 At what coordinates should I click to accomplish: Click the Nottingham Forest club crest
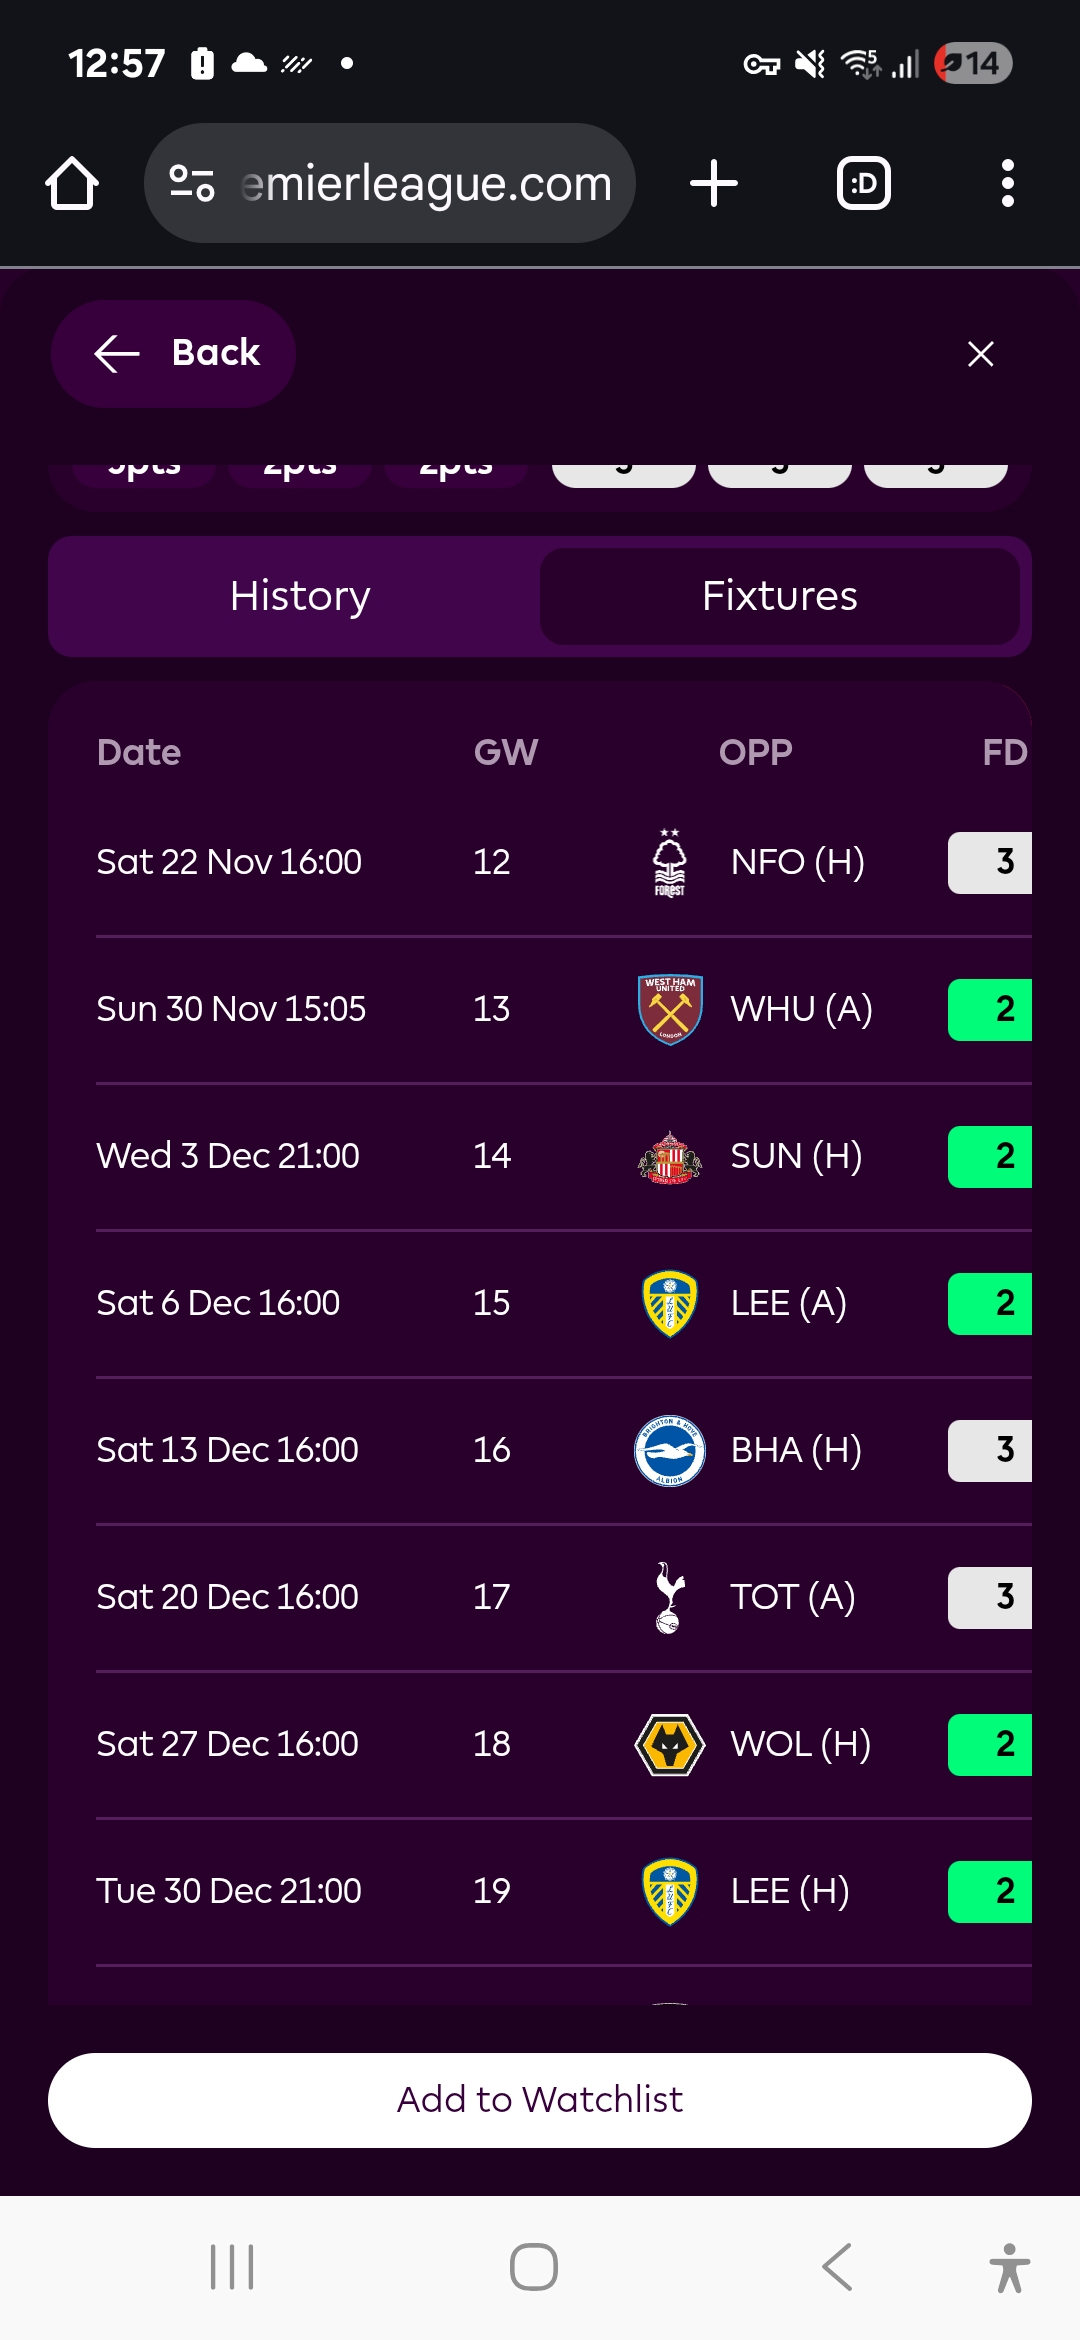click(x=669, y=862)
